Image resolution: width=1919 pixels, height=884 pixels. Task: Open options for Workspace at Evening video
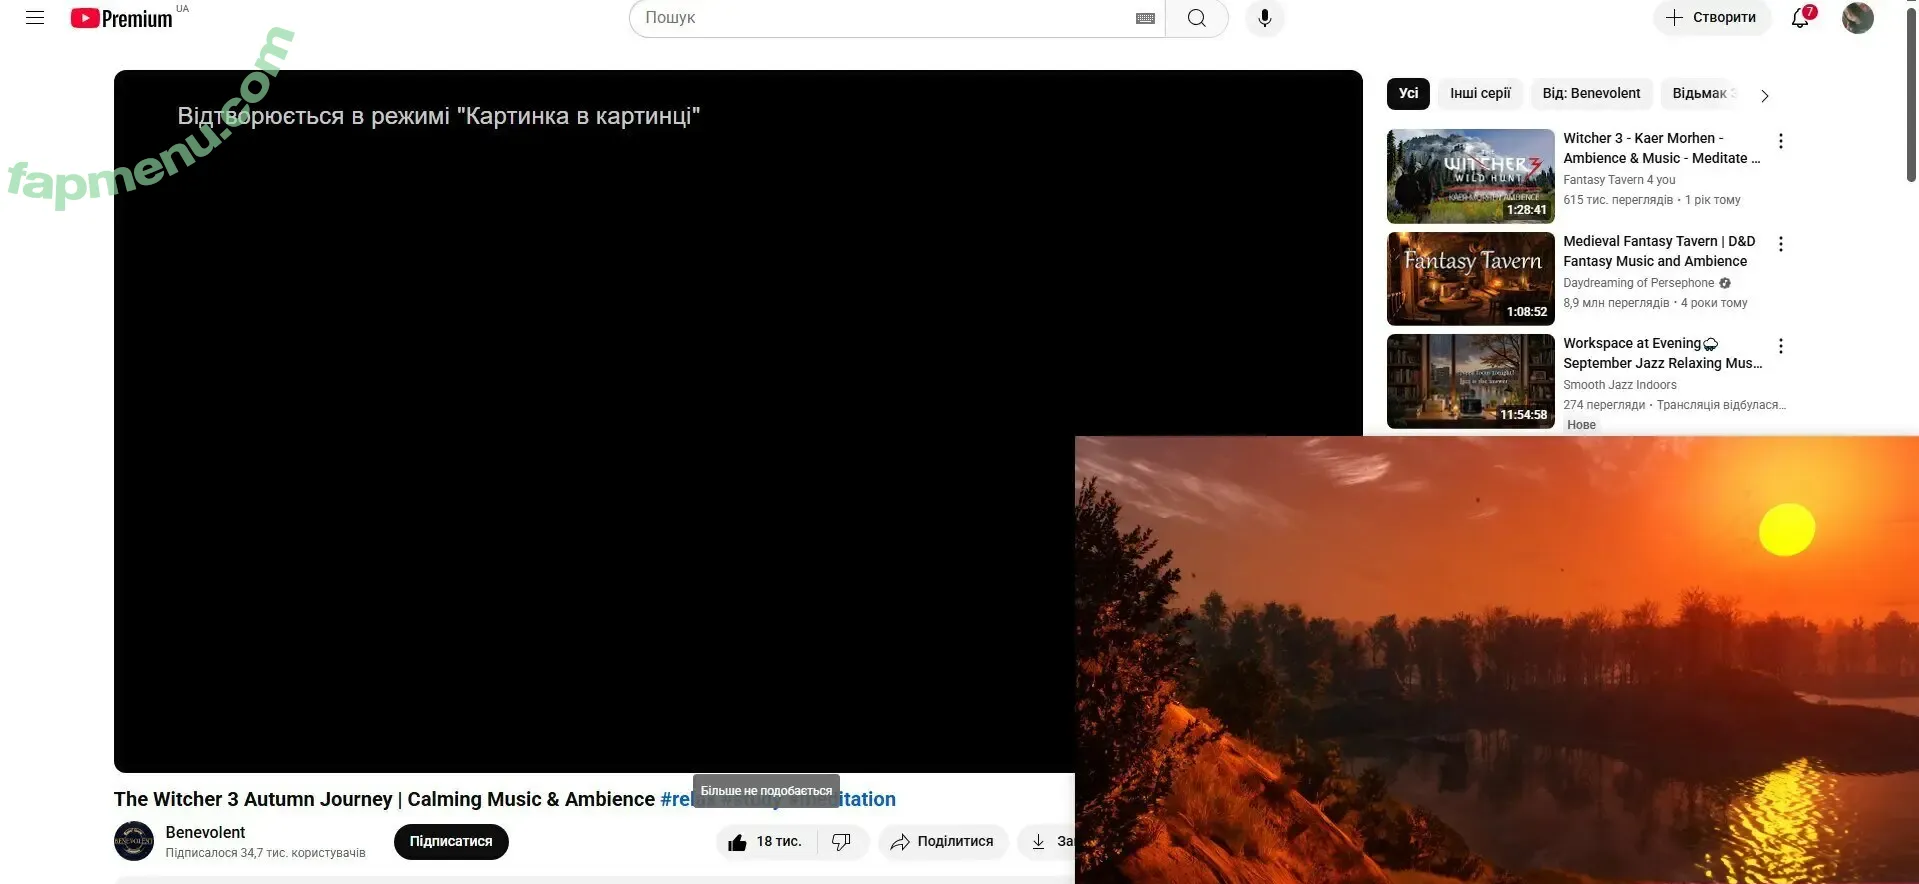tap(1780, 346)
